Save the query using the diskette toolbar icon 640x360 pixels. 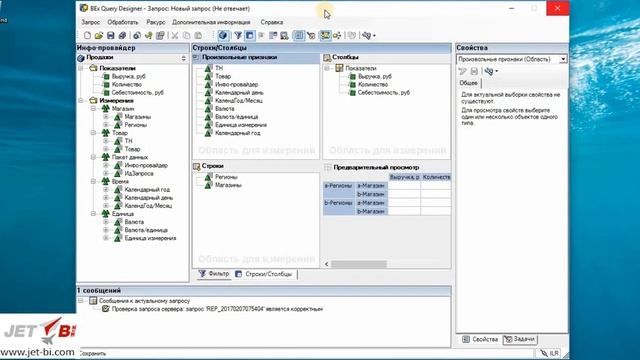pos(110,36)
